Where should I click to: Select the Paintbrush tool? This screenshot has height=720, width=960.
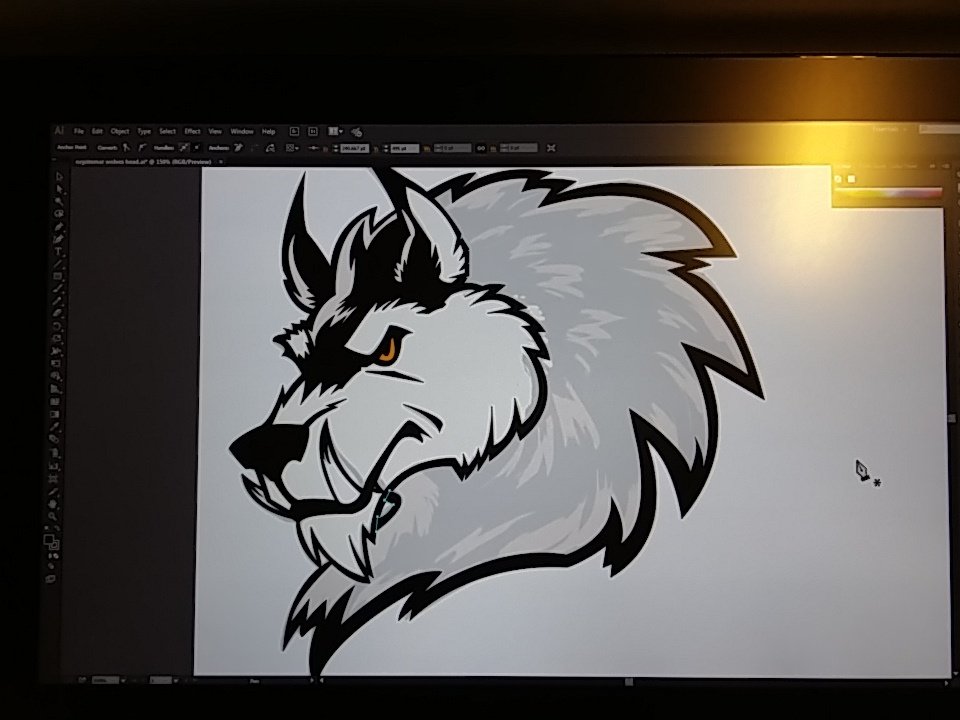[58, 288]
